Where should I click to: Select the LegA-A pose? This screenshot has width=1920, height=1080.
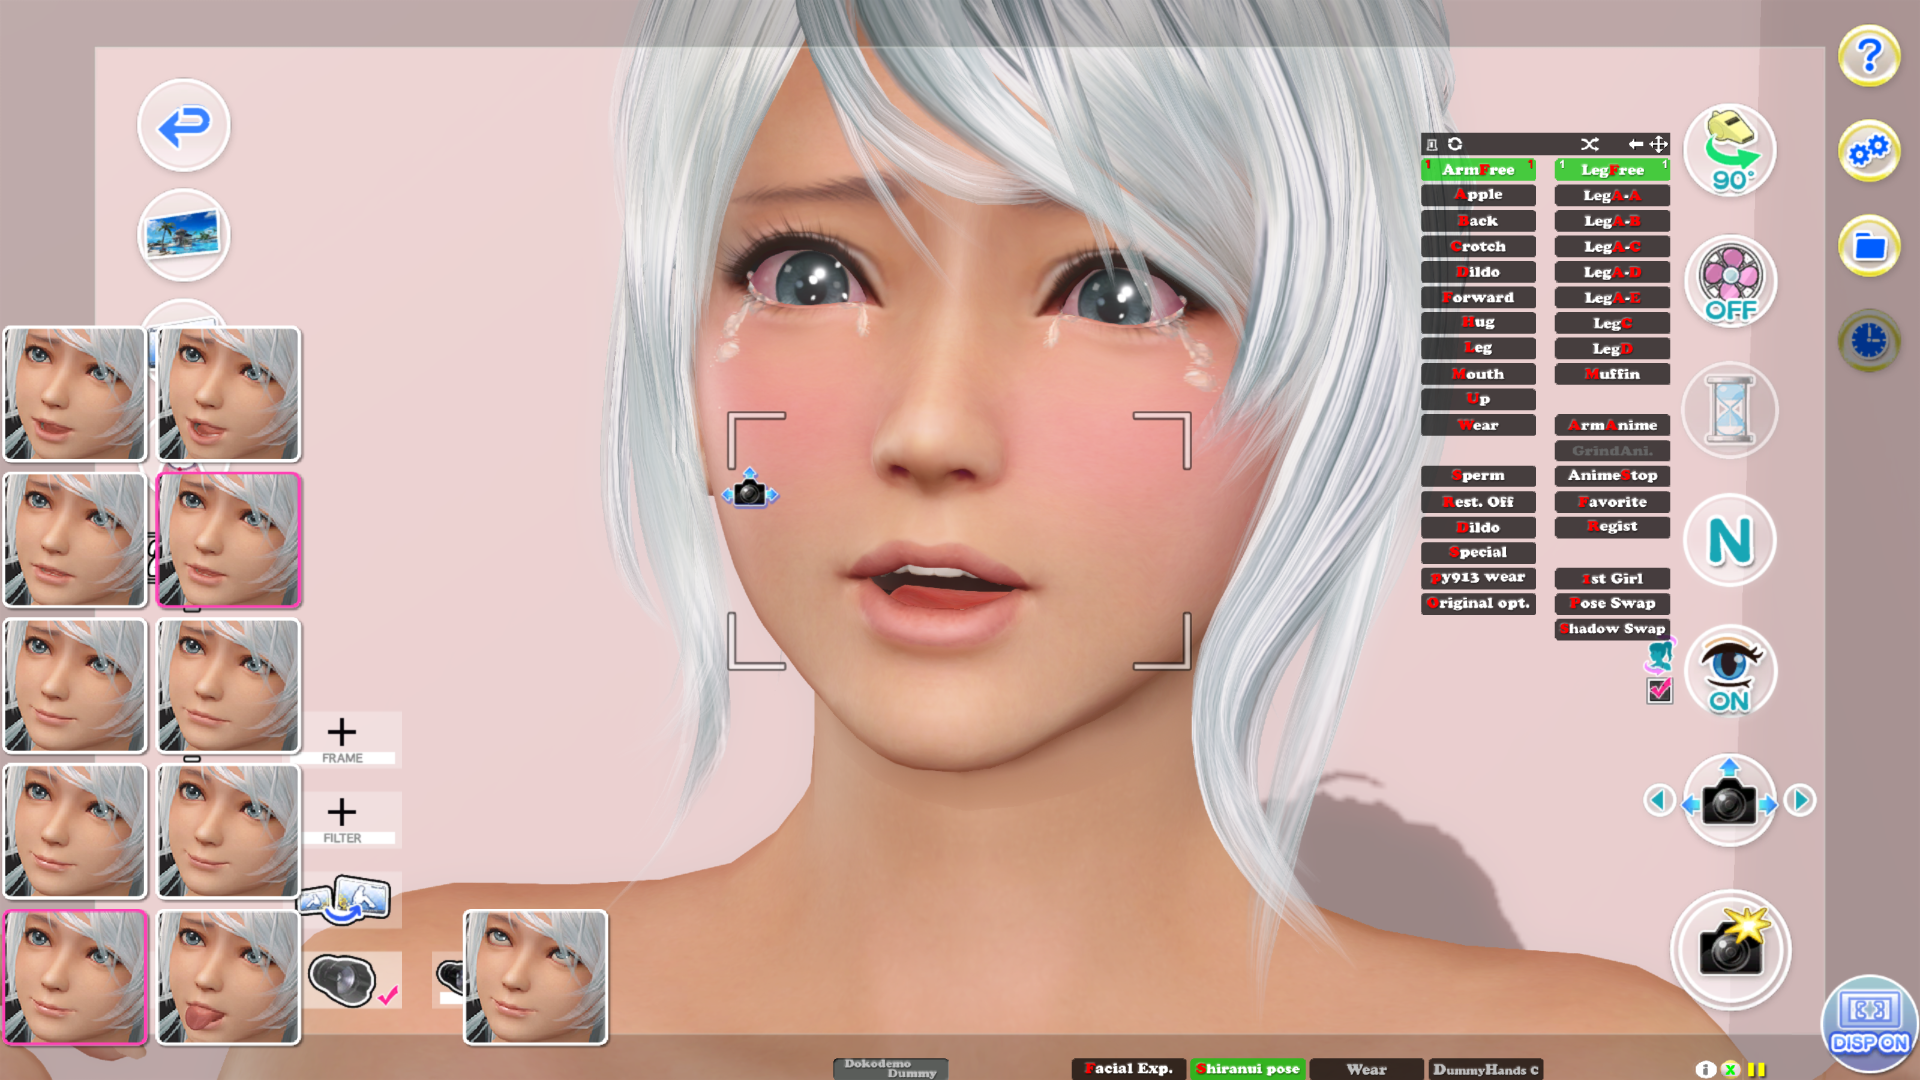[x=1612, y=195]
